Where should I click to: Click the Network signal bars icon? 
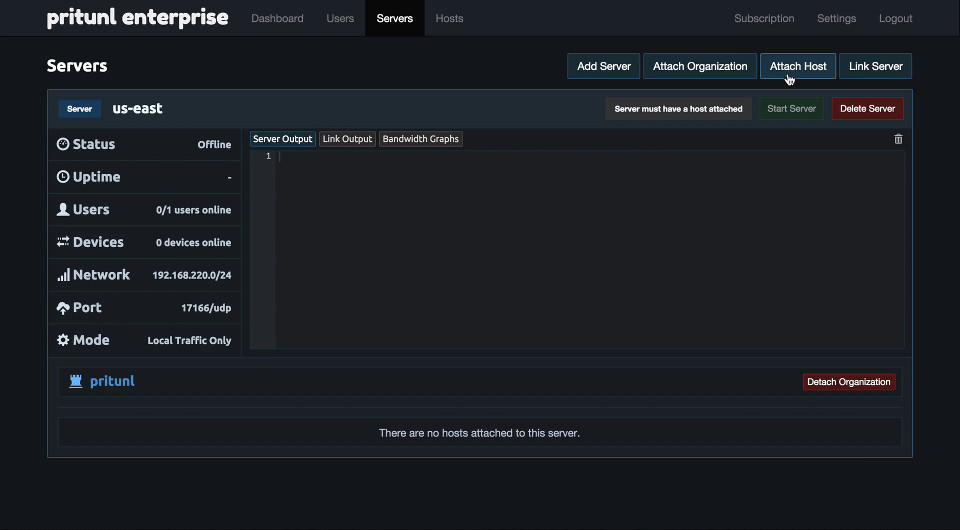point(63,275)
